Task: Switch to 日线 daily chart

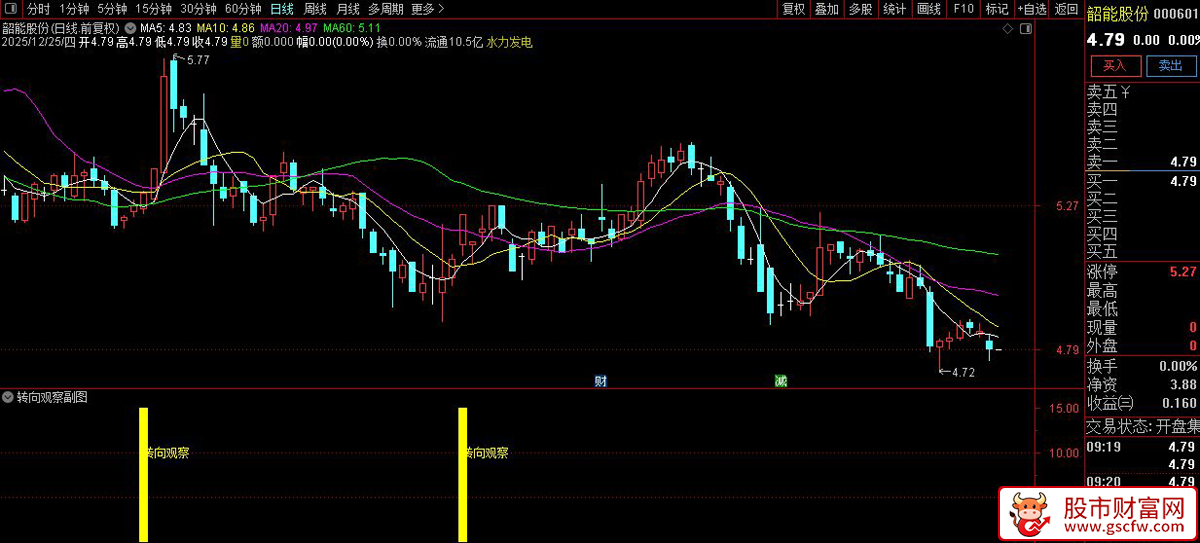Action: point(283,9)
